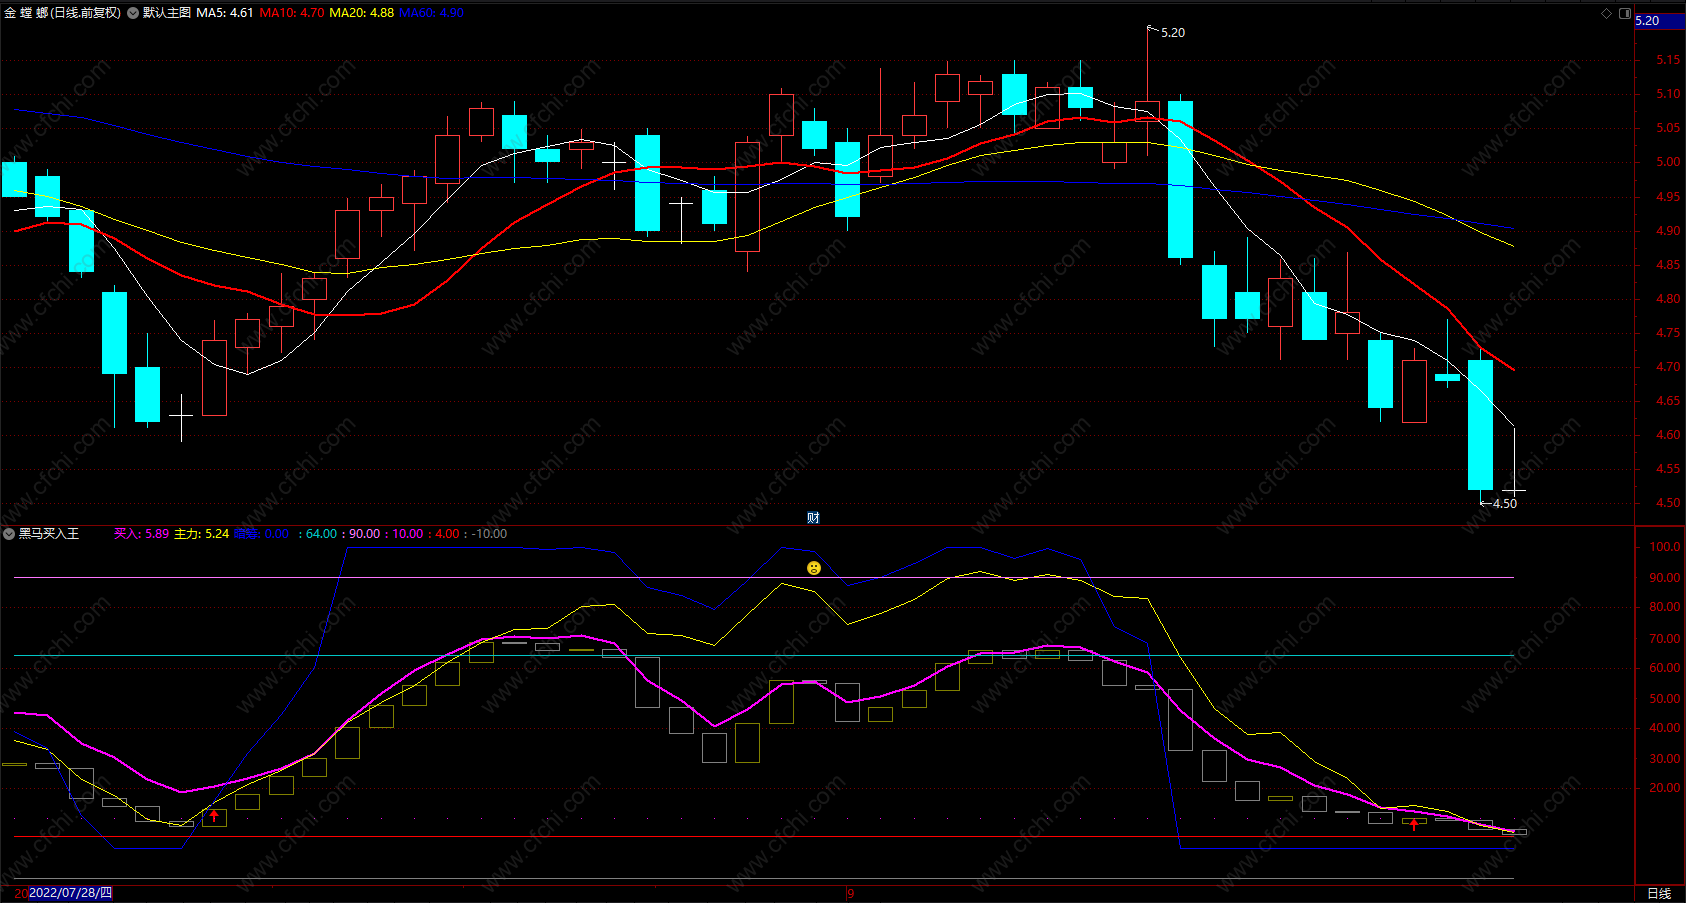The width and height of the screenshot is (1686, 903).
Task: Select the MA5: 4.61 legend value
Action: [x=225, y=13]
